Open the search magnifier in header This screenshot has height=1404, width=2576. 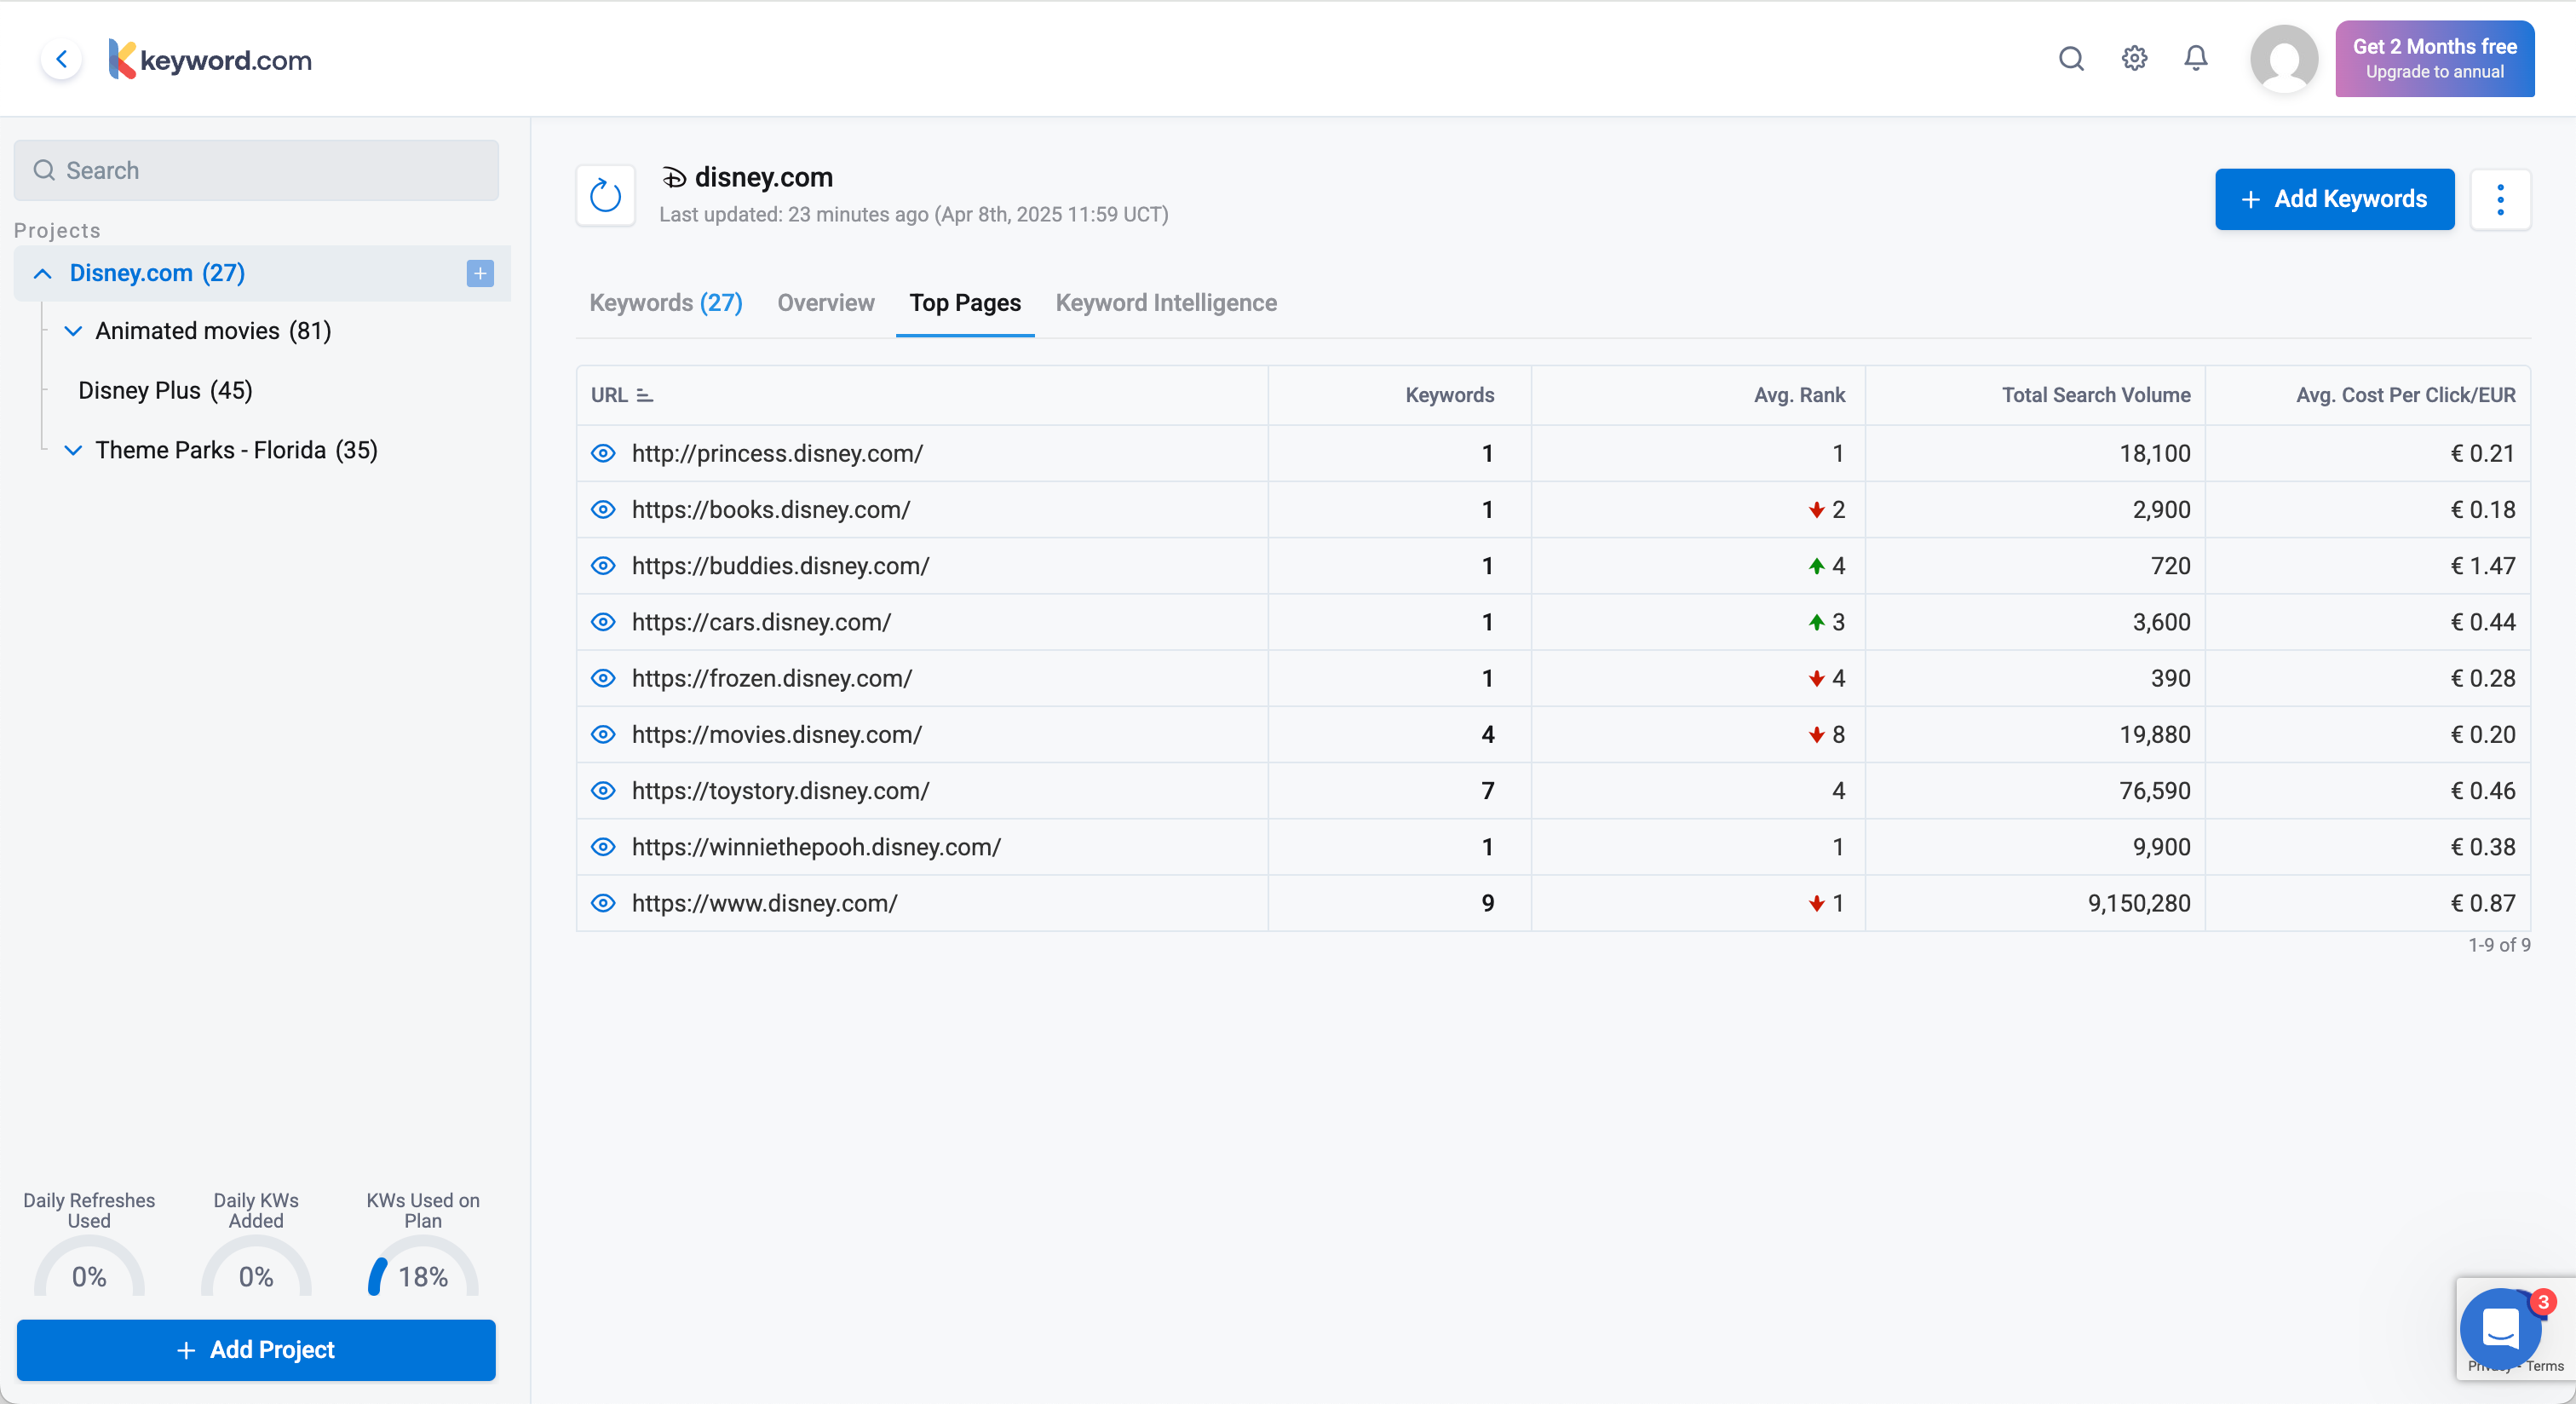pos(2071,59)
